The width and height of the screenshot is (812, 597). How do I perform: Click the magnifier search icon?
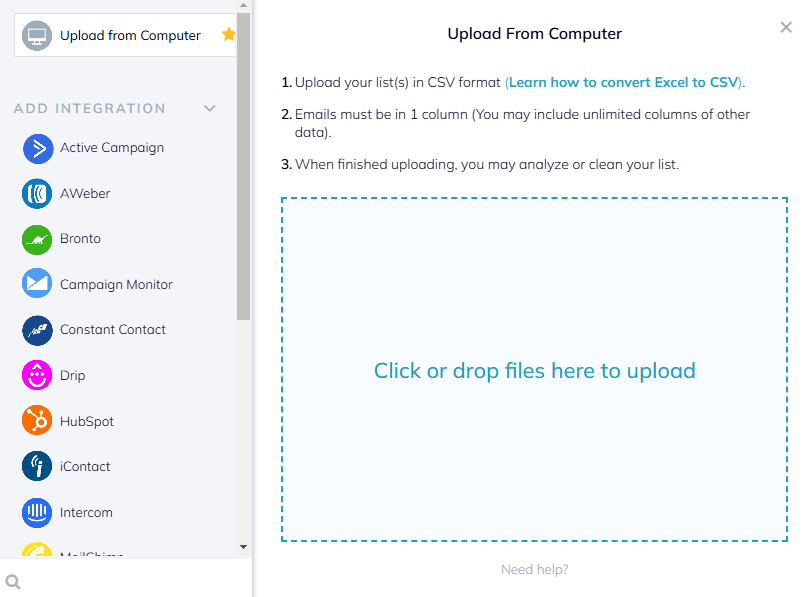[x=13, y=582]
